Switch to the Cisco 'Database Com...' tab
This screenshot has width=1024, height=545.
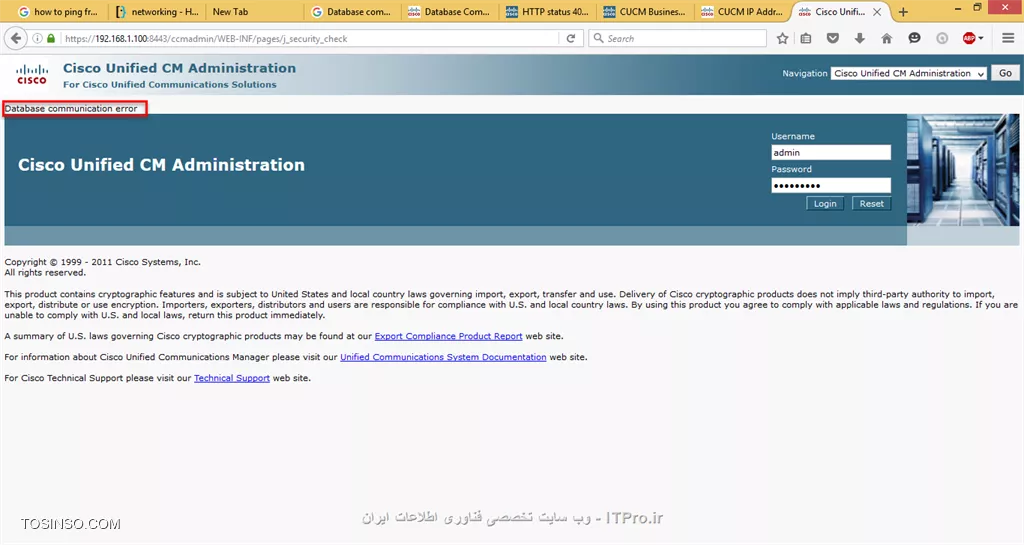tap(449, 12)
